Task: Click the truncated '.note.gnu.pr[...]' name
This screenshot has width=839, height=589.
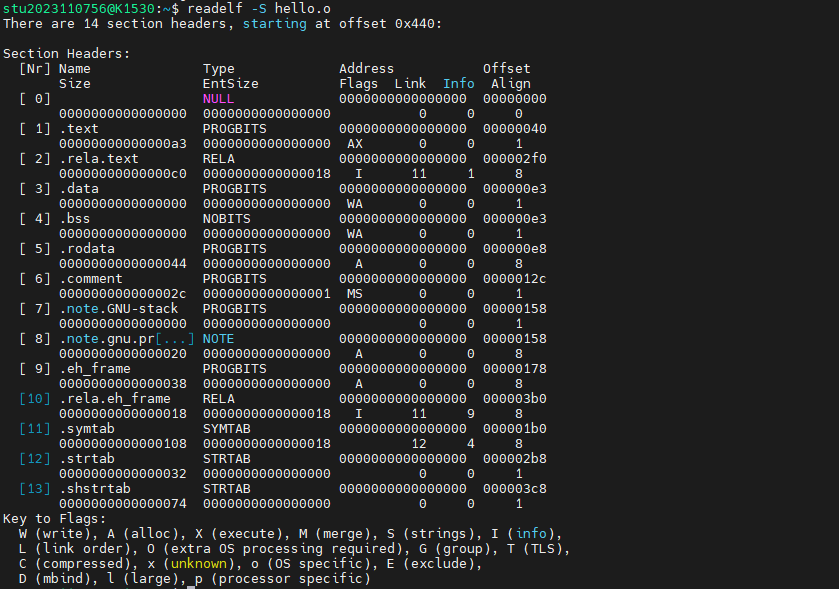Action: 126,338
